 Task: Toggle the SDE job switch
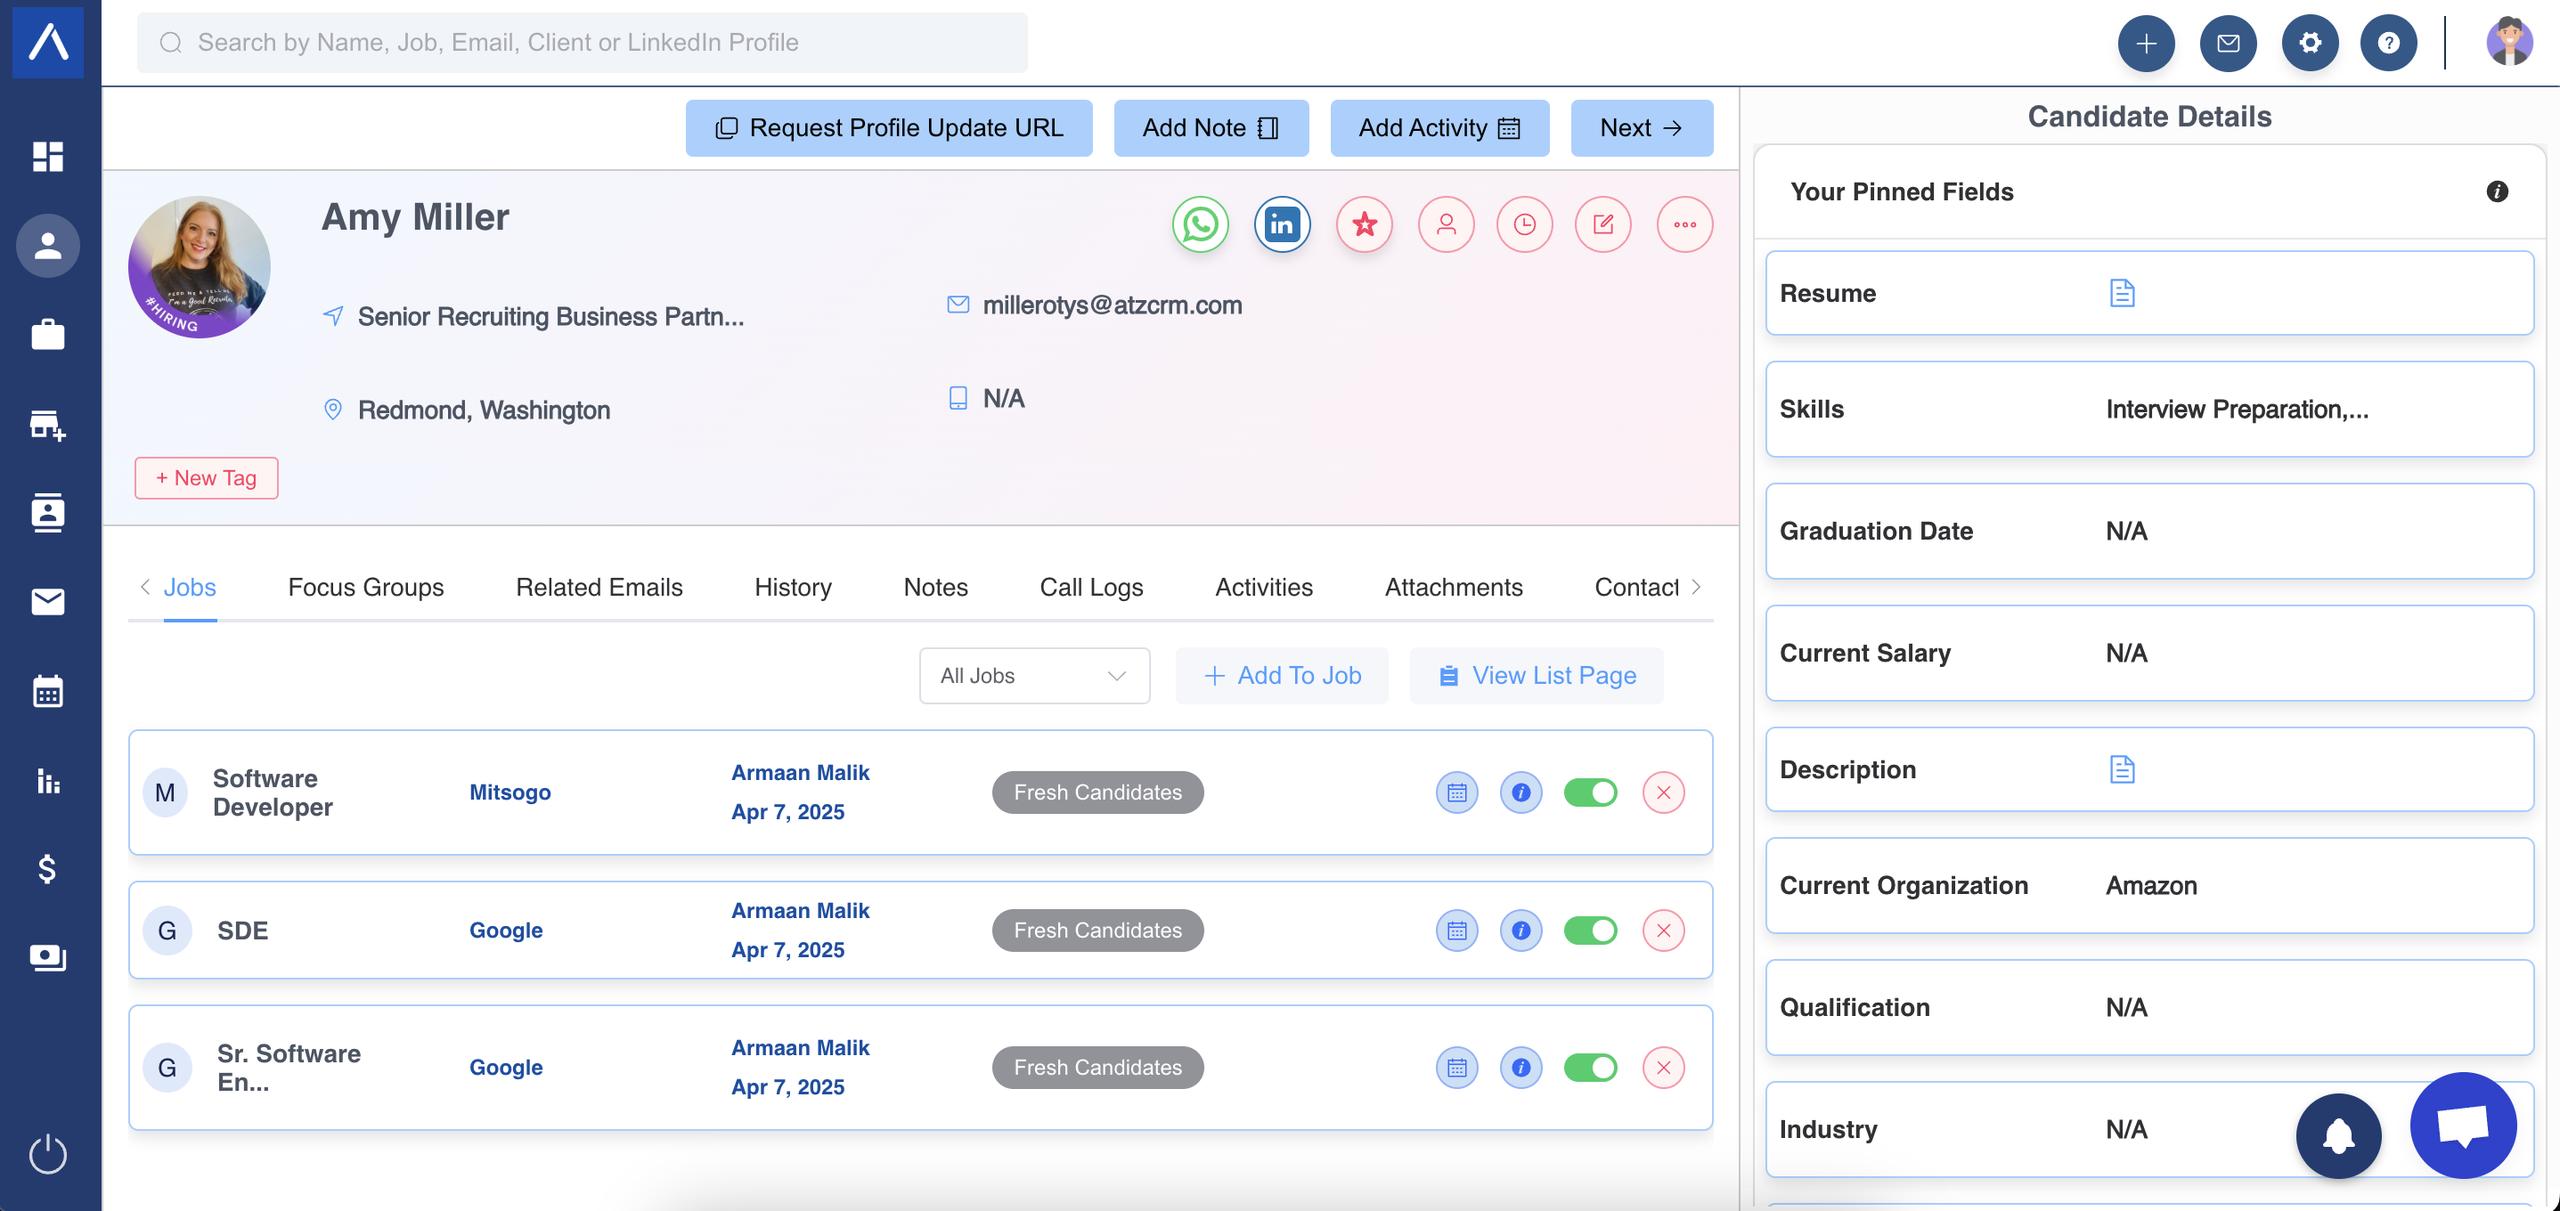(x=1590, y=931)
